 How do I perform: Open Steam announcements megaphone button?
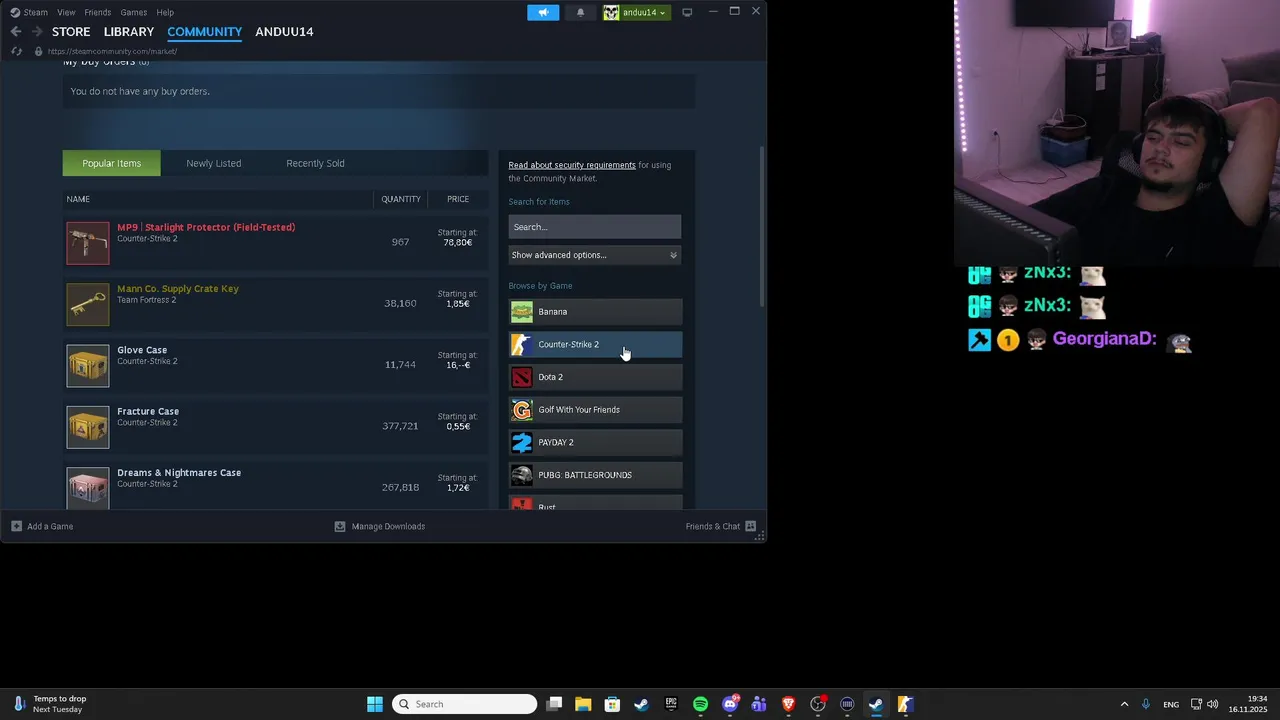[x=543, y=12]
